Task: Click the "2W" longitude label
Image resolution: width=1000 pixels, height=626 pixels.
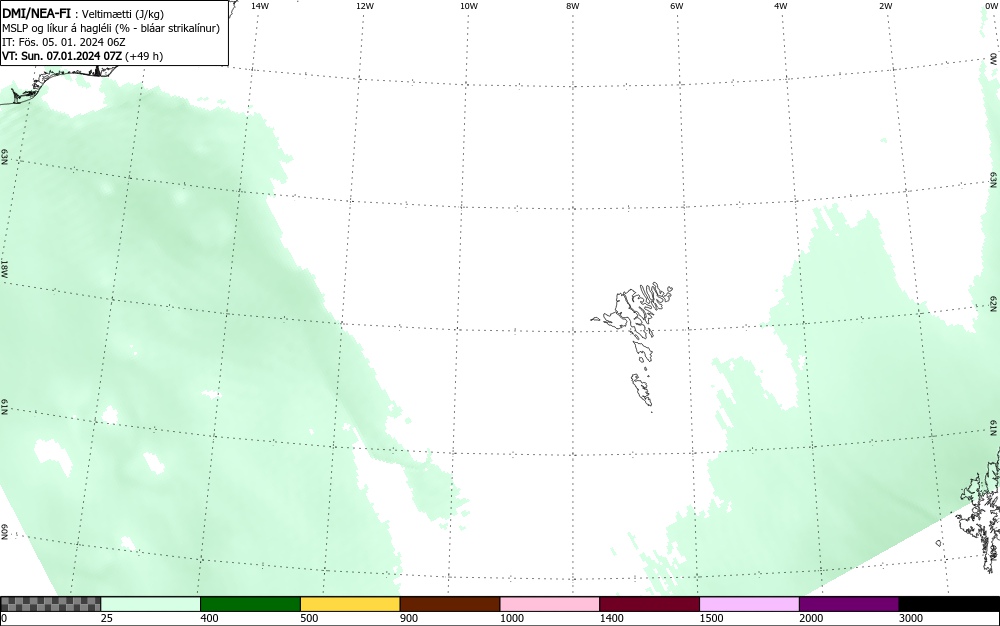Action: (x=885, y=6)
